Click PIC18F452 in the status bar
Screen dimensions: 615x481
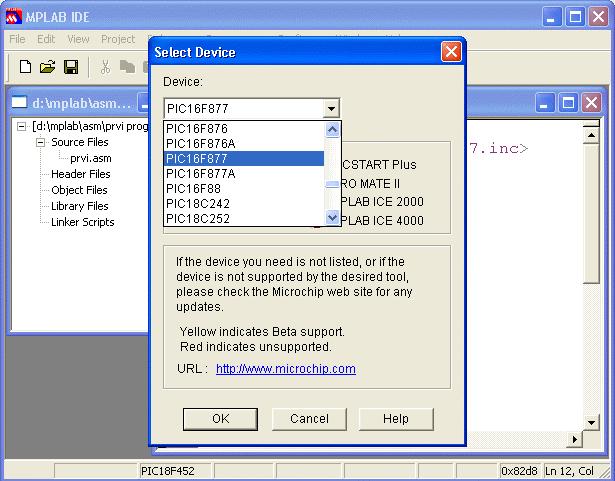pos(167,471)
